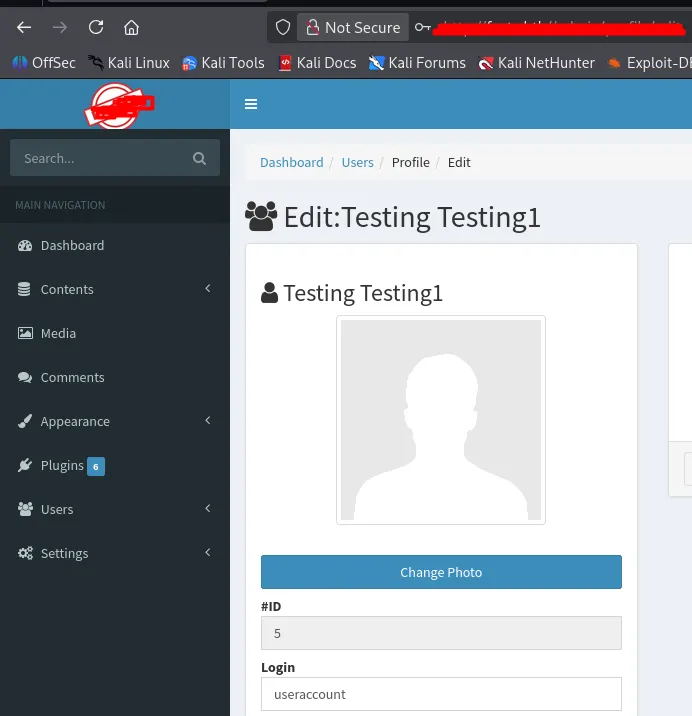Open the Kali Docs bookmark

[x=317, y=63]
